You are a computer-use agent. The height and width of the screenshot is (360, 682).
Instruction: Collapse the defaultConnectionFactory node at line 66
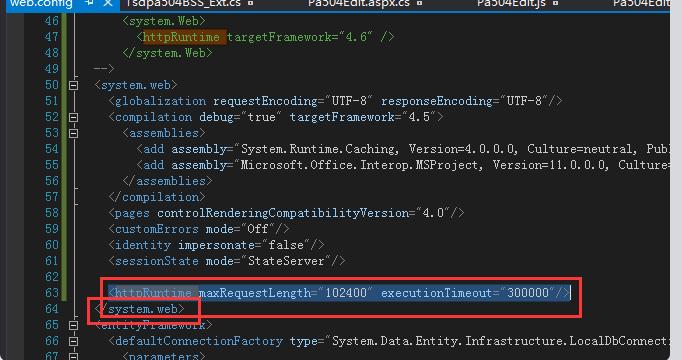click(74, 341)
